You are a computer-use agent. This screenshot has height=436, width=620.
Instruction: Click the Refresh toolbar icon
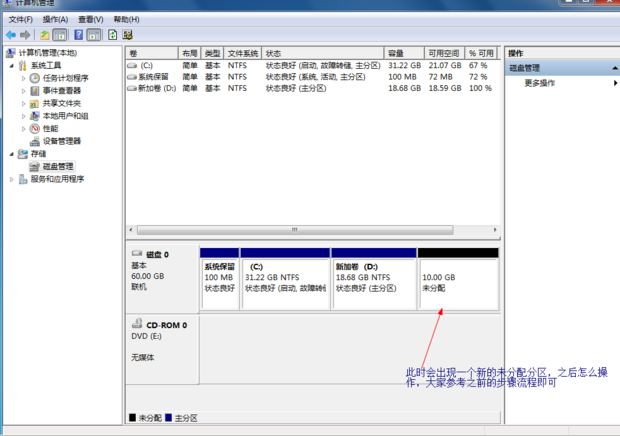click(x=113, y=35)
